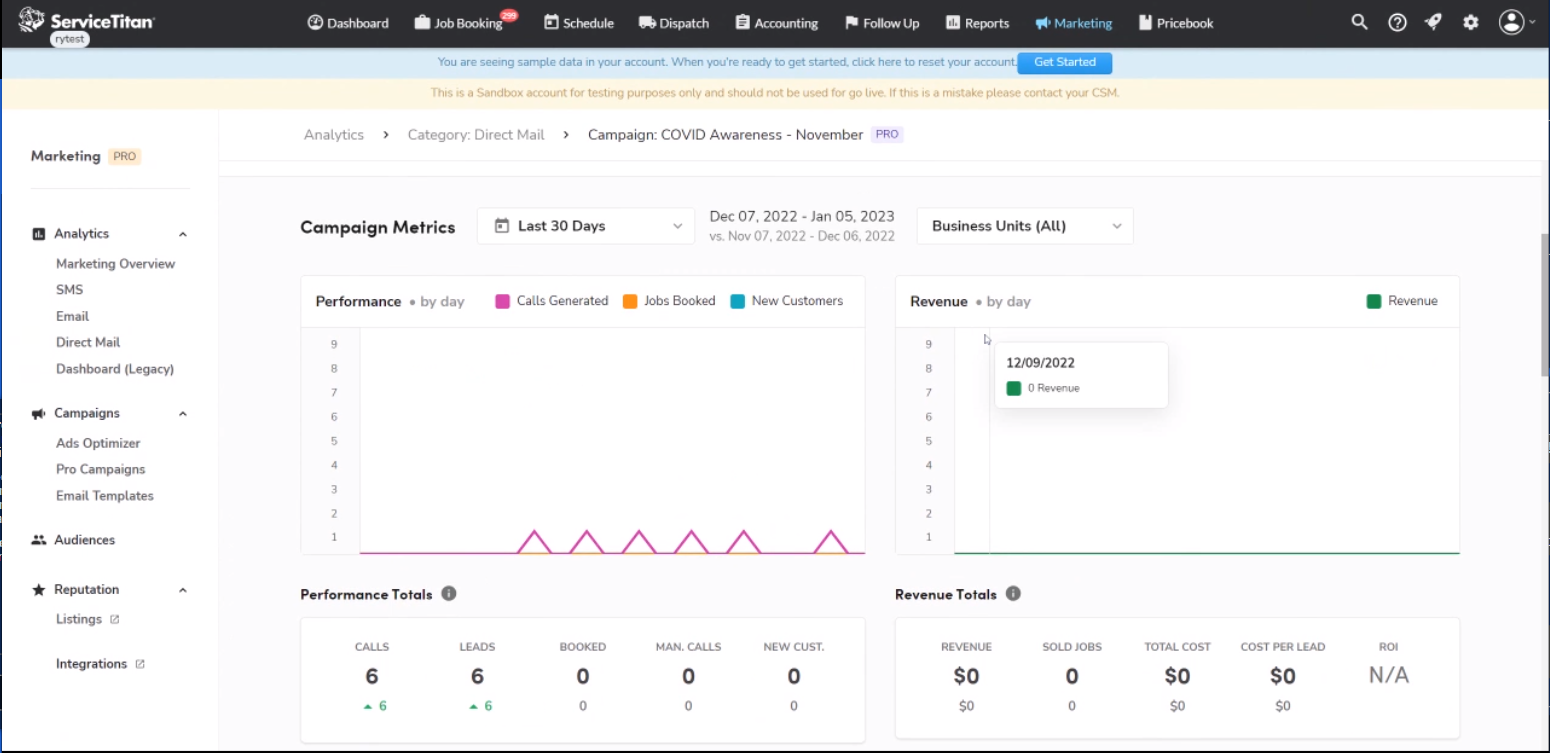1550x753 pixels.
Task: Open Dispatch in top navigation
Action: click(x=674, y=23)
